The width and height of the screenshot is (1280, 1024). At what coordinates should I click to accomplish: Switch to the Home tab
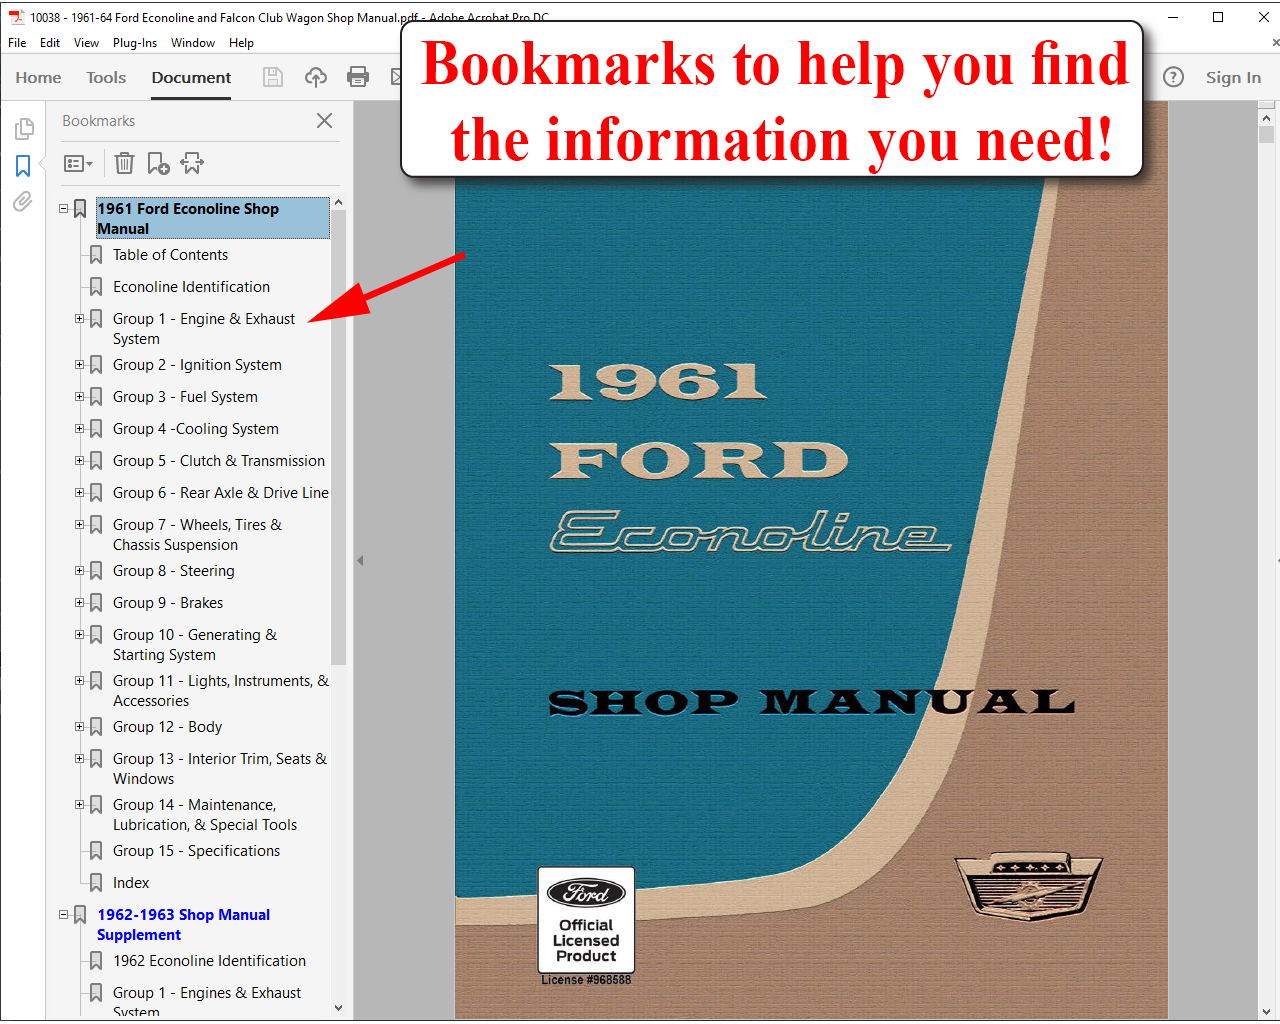pos(38,77)
